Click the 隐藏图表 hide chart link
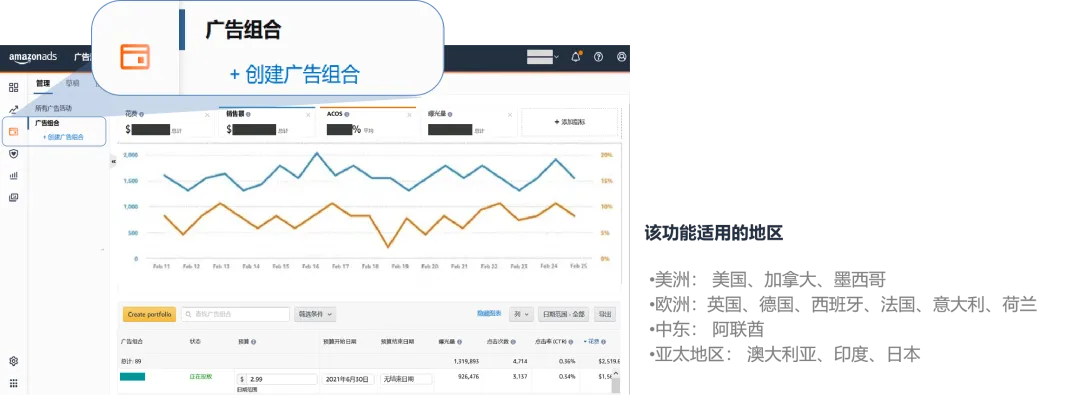 click(x=489, y=314)
